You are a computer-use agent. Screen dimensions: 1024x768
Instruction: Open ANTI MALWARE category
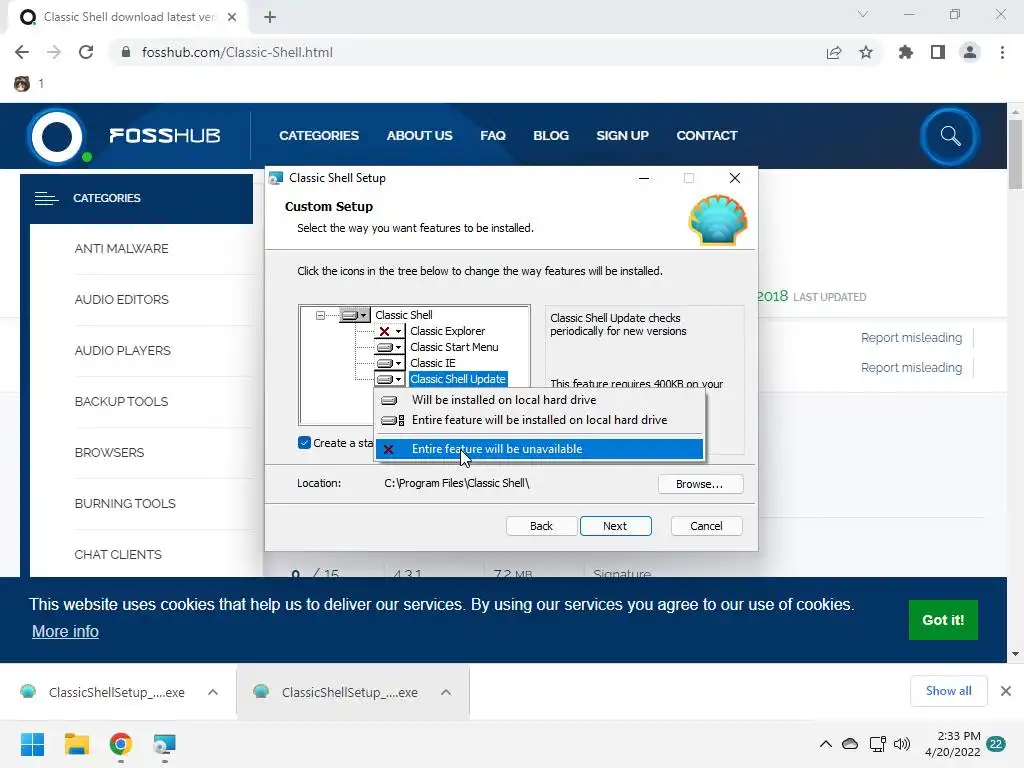tap(121, 248)
